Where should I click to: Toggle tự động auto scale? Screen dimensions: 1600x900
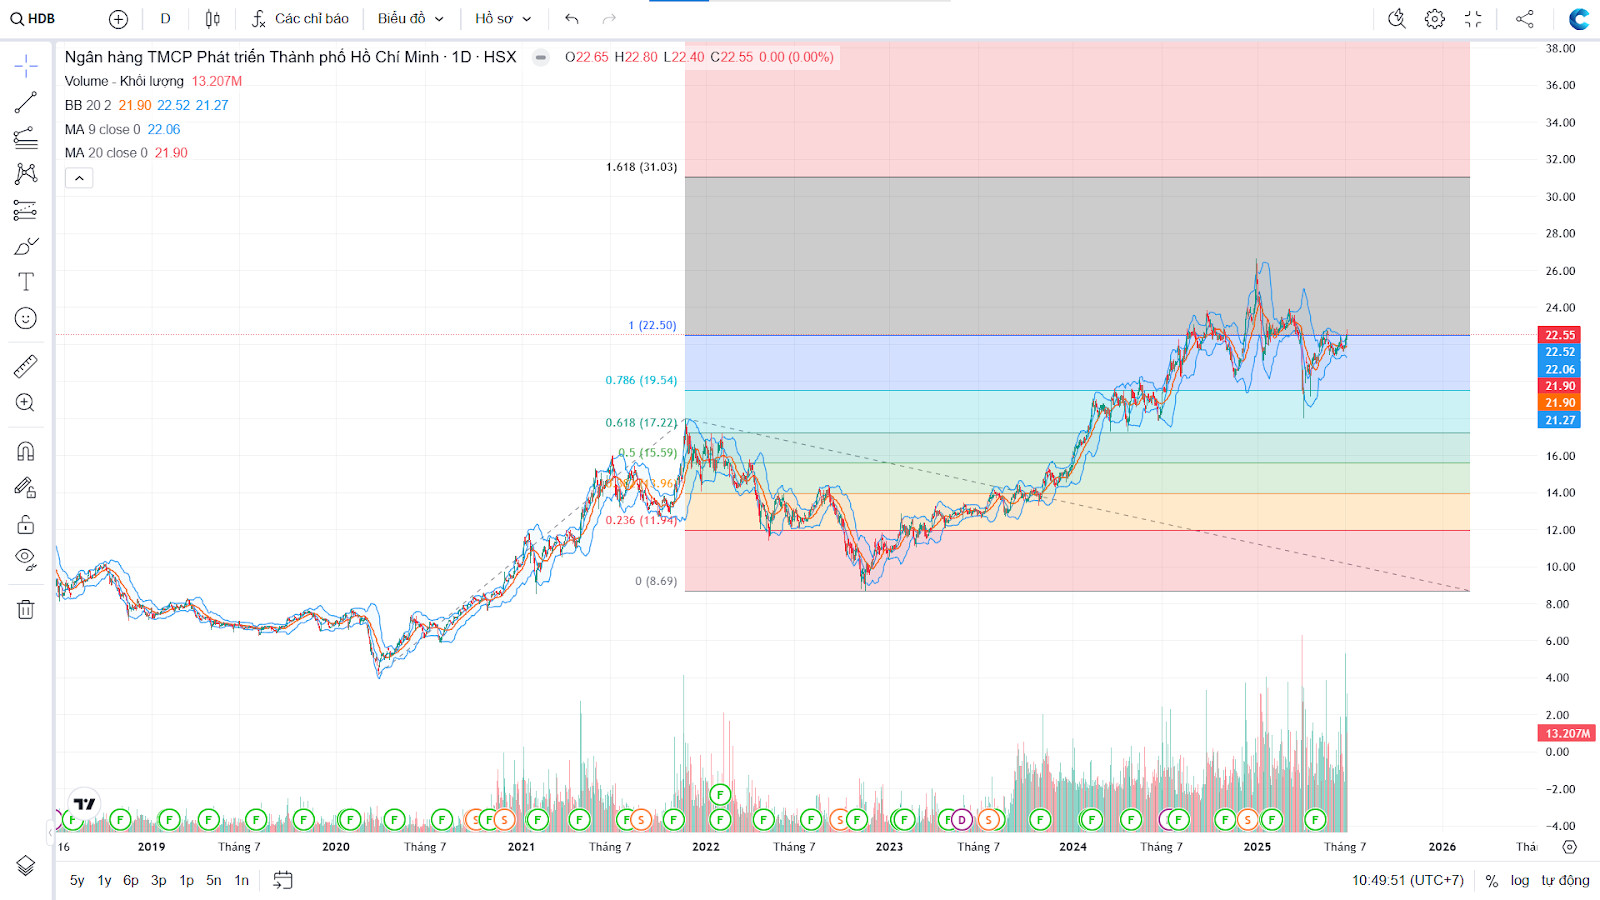(x=1565, y=880)
